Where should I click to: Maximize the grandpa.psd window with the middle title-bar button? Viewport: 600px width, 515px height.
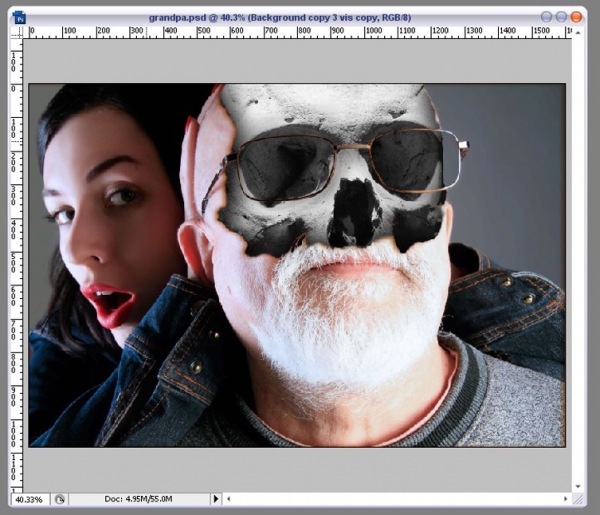[x=561, y=17]
